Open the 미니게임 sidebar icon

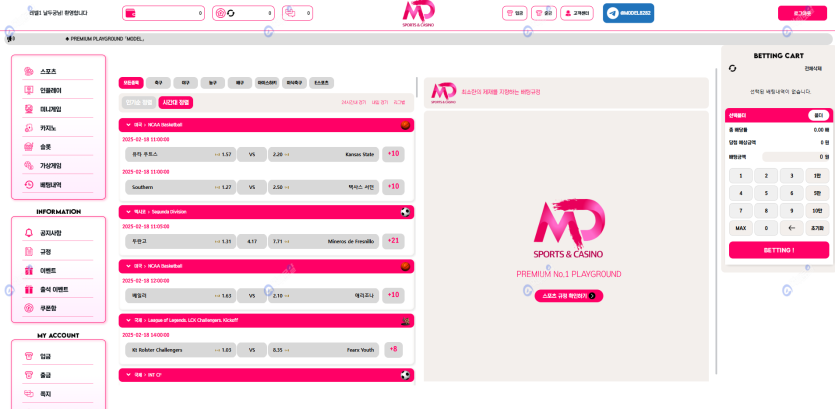tap(29, 109)
